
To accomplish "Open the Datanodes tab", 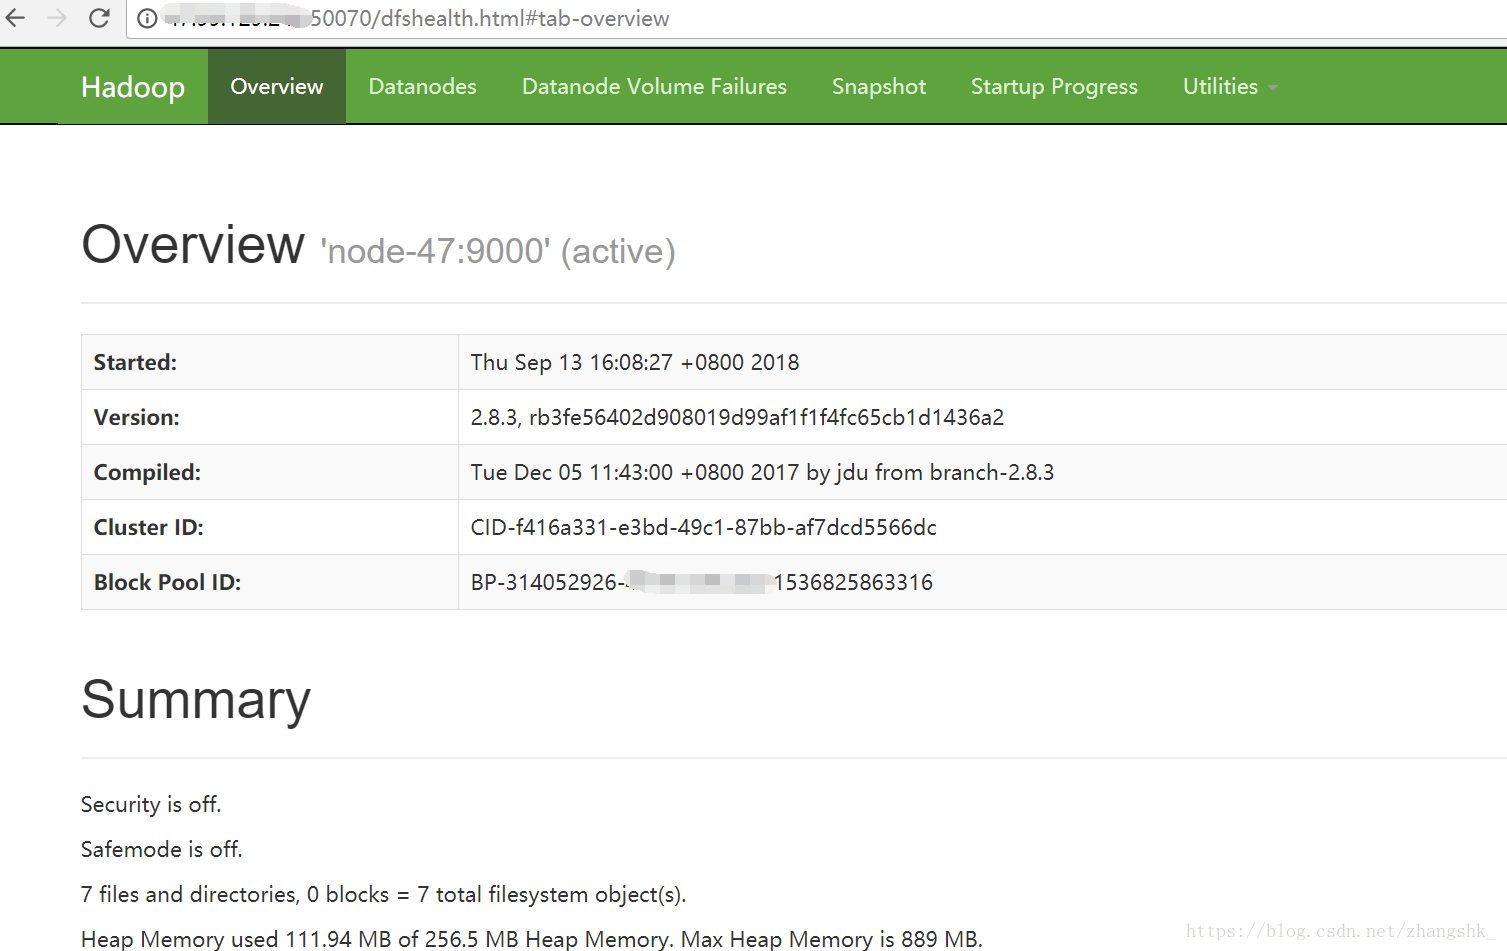I will pyautogui.click(x=423, y=87).
